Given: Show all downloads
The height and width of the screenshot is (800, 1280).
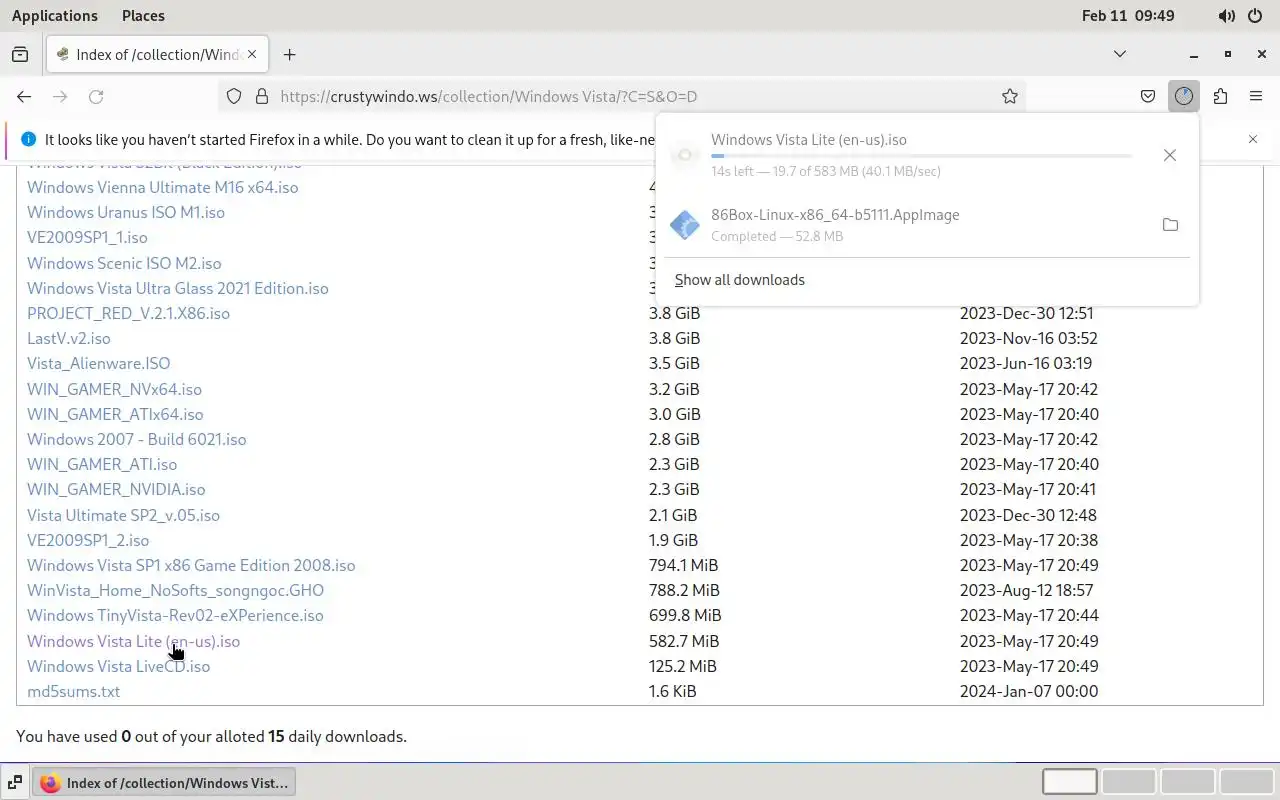Looking at the screenshot, I should pos(739,280).
